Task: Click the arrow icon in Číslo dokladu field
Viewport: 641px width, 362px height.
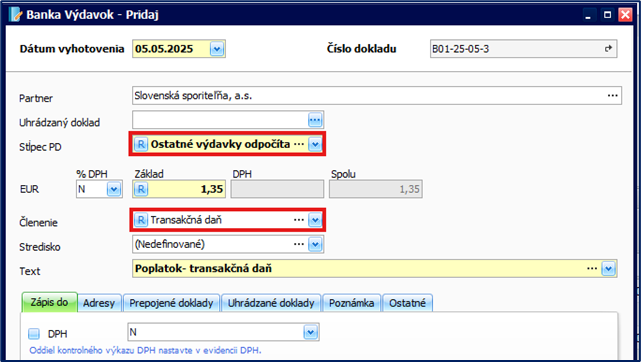Action: (608, 49)
